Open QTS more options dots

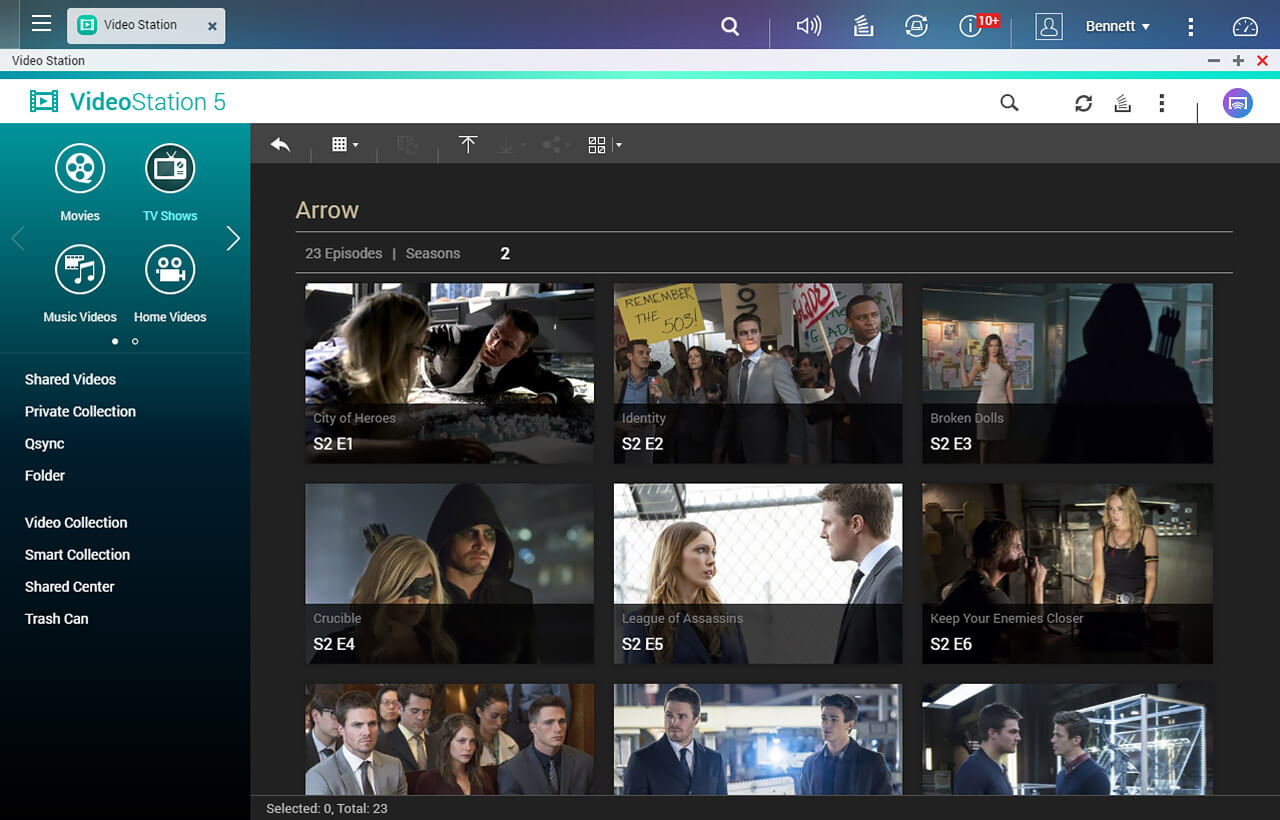click(1190, 27)
